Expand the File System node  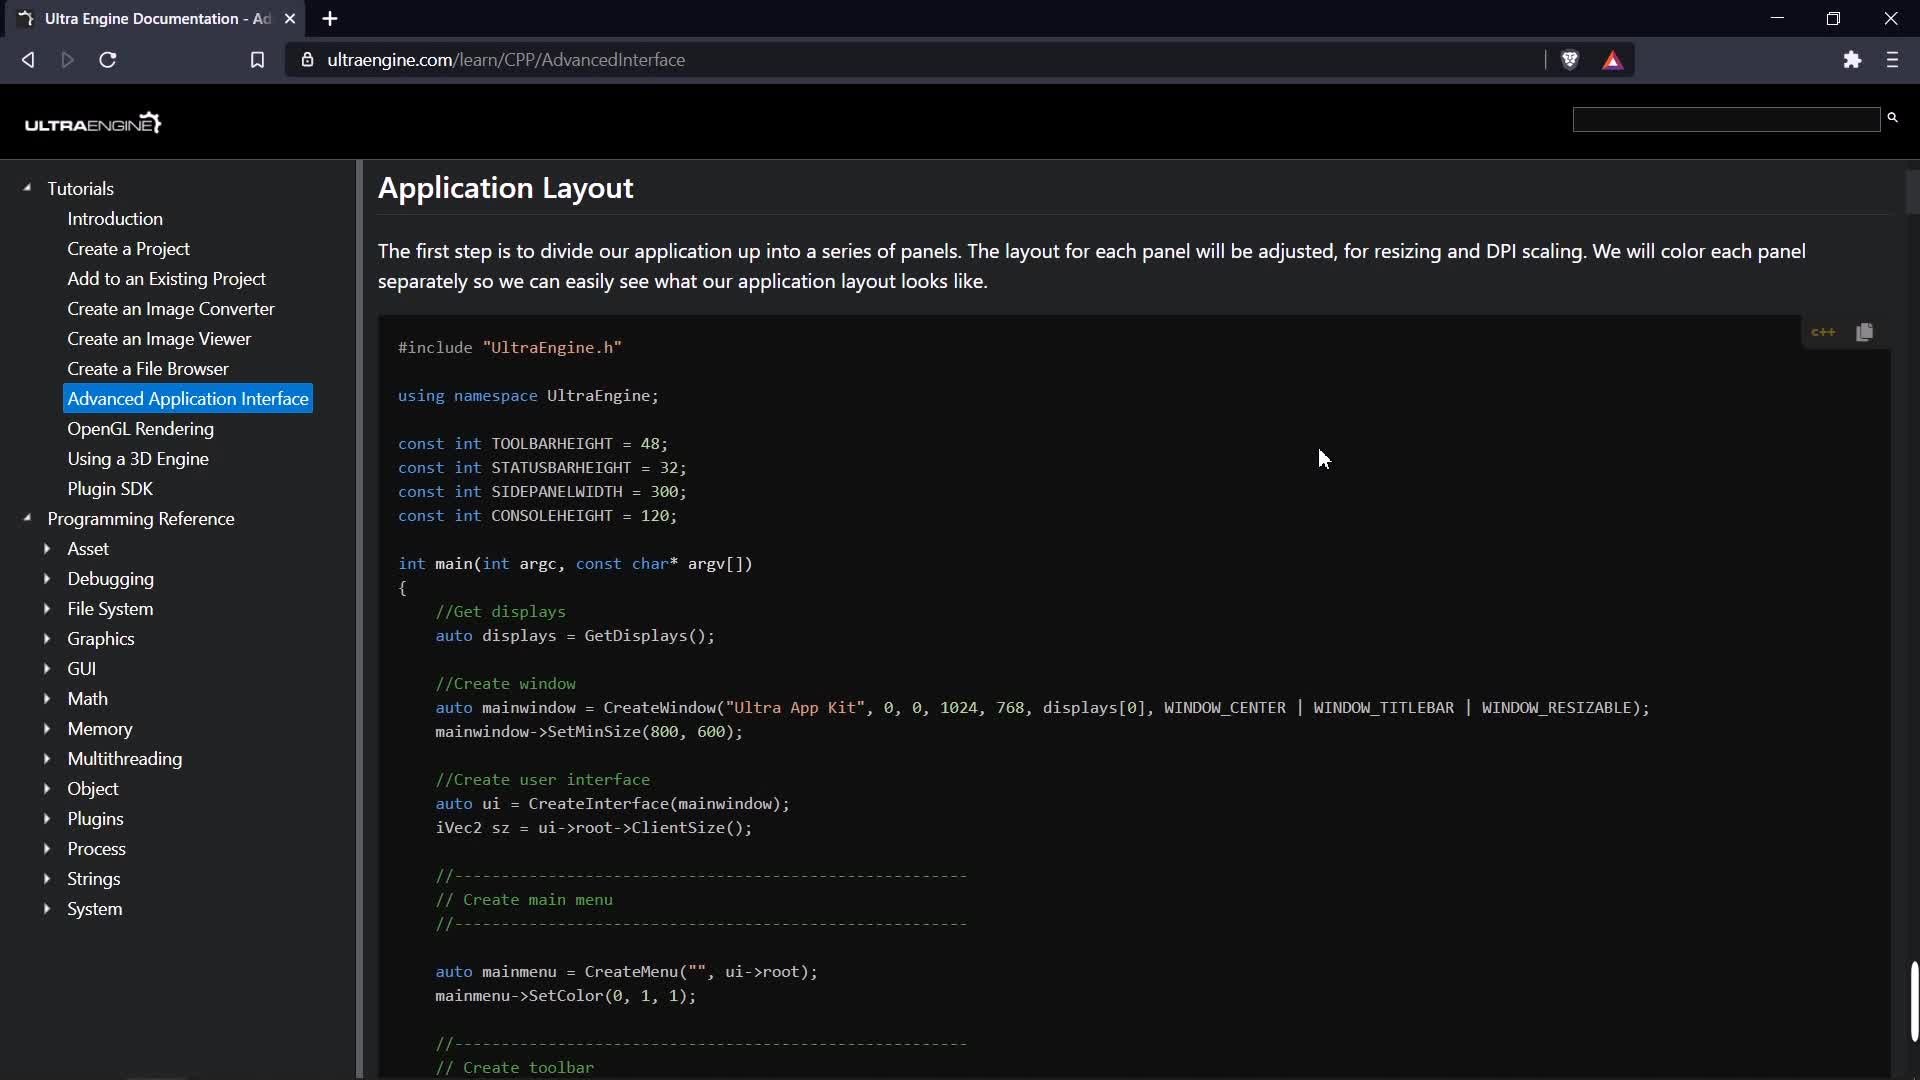point(47,609)
